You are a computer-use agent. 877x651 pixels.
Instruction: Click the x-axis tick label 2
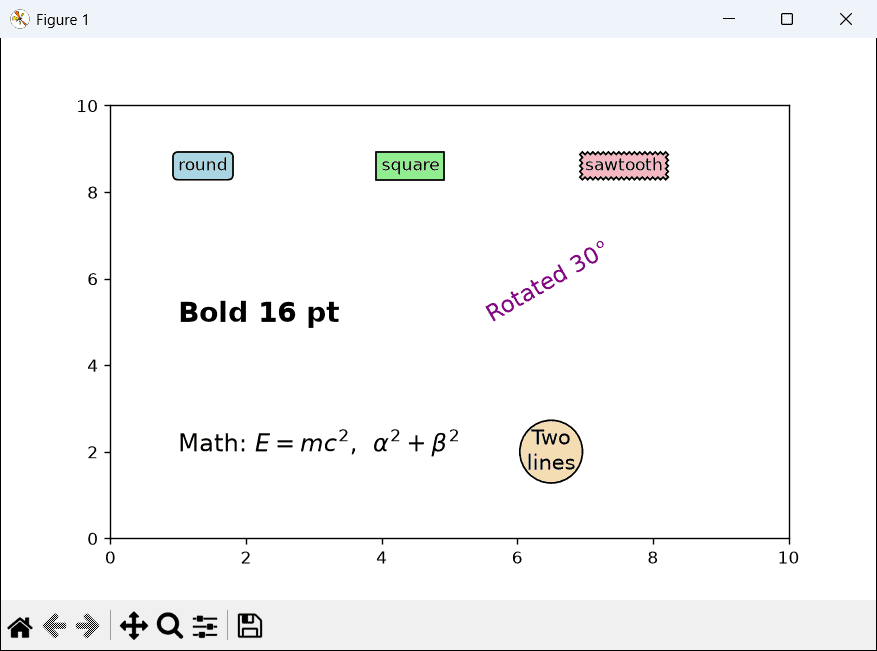tap(246, 558)
